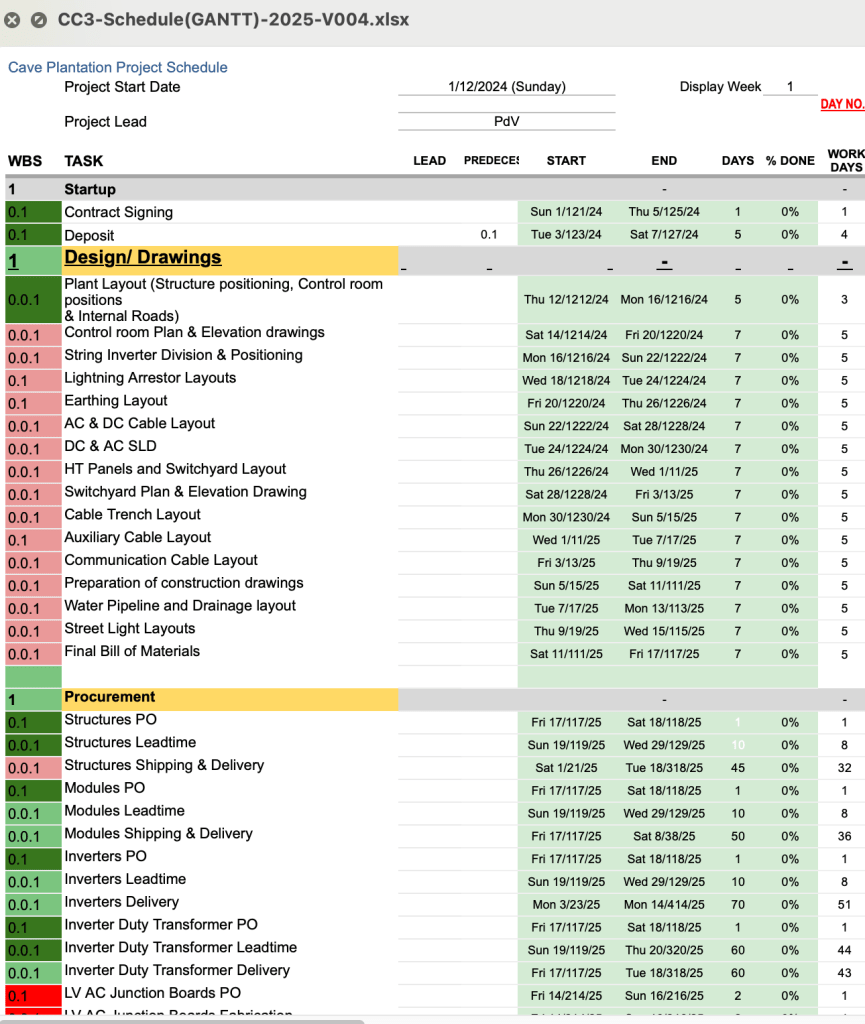
Task: Click the red DAY NO. label
Action: 841,104
